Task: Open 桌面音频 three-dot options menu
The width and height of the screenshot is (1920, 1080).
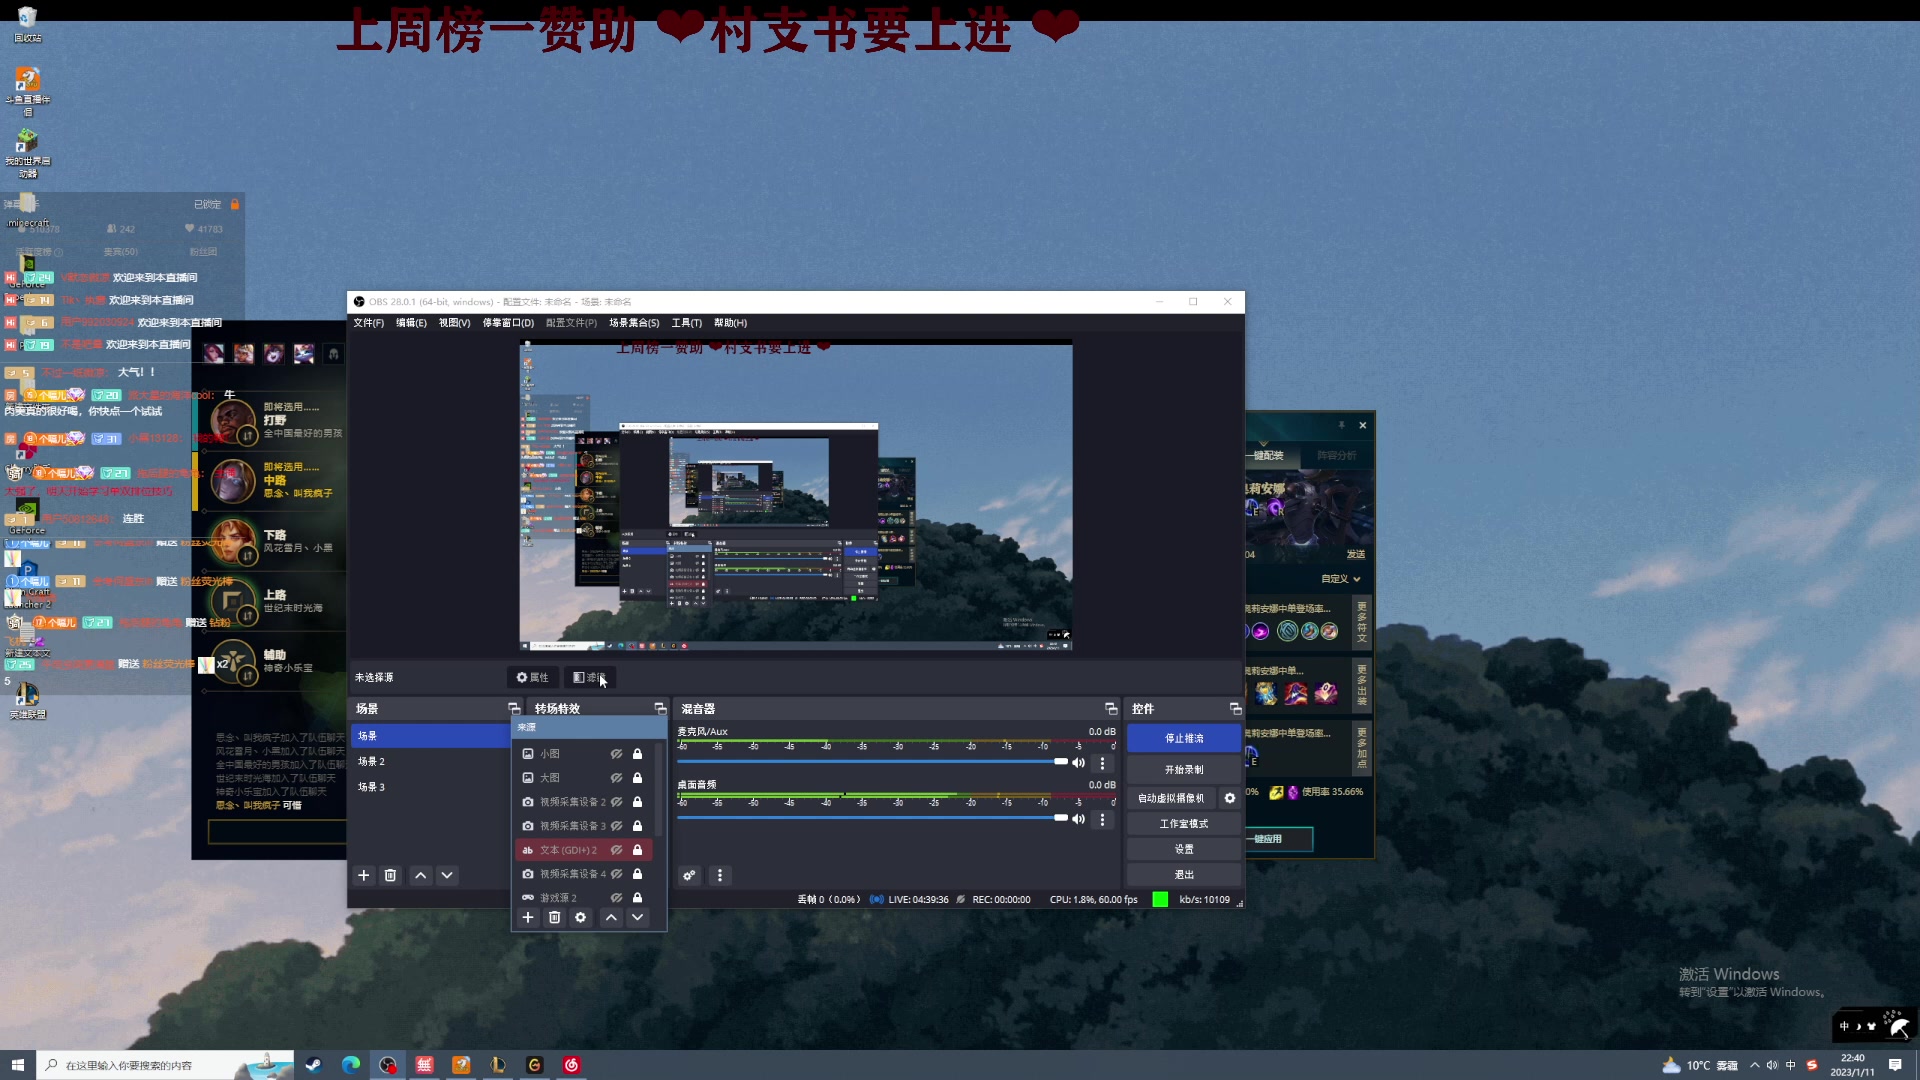Action: (x=1103, y=819)
